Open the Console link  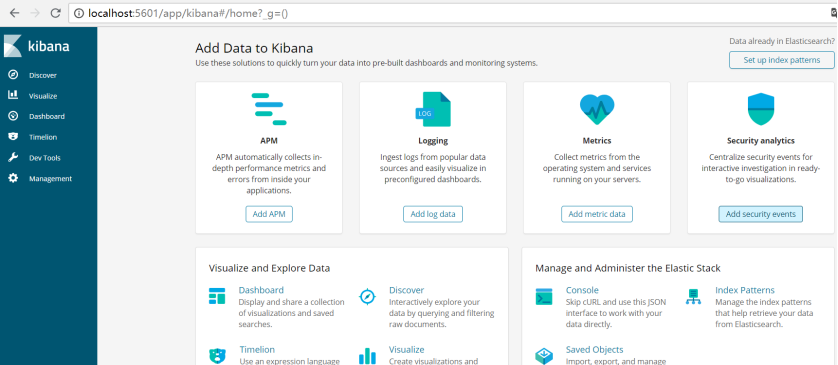click(x=582, y=290)
